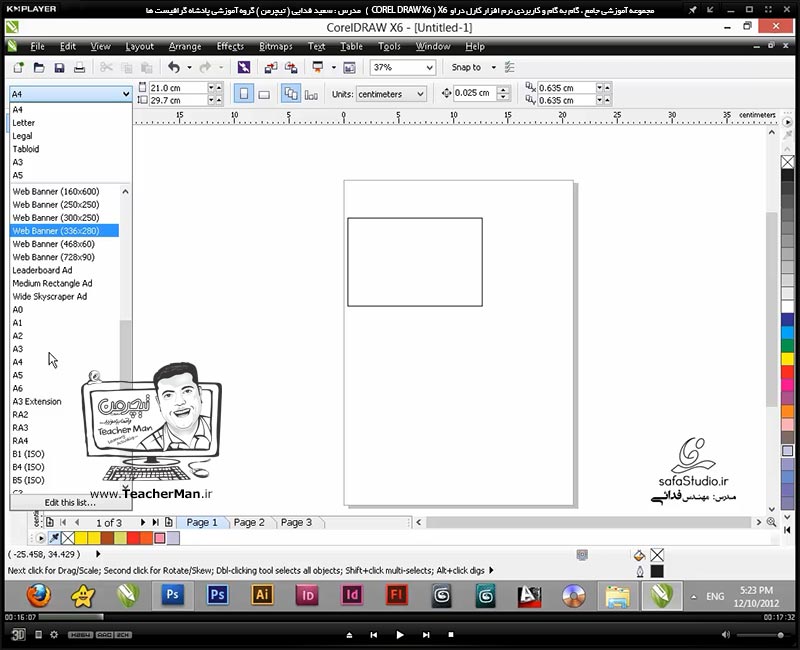Screen dimensions: 800x650
Task: Click No color swatch atop right palette
Action: point(787,162)
